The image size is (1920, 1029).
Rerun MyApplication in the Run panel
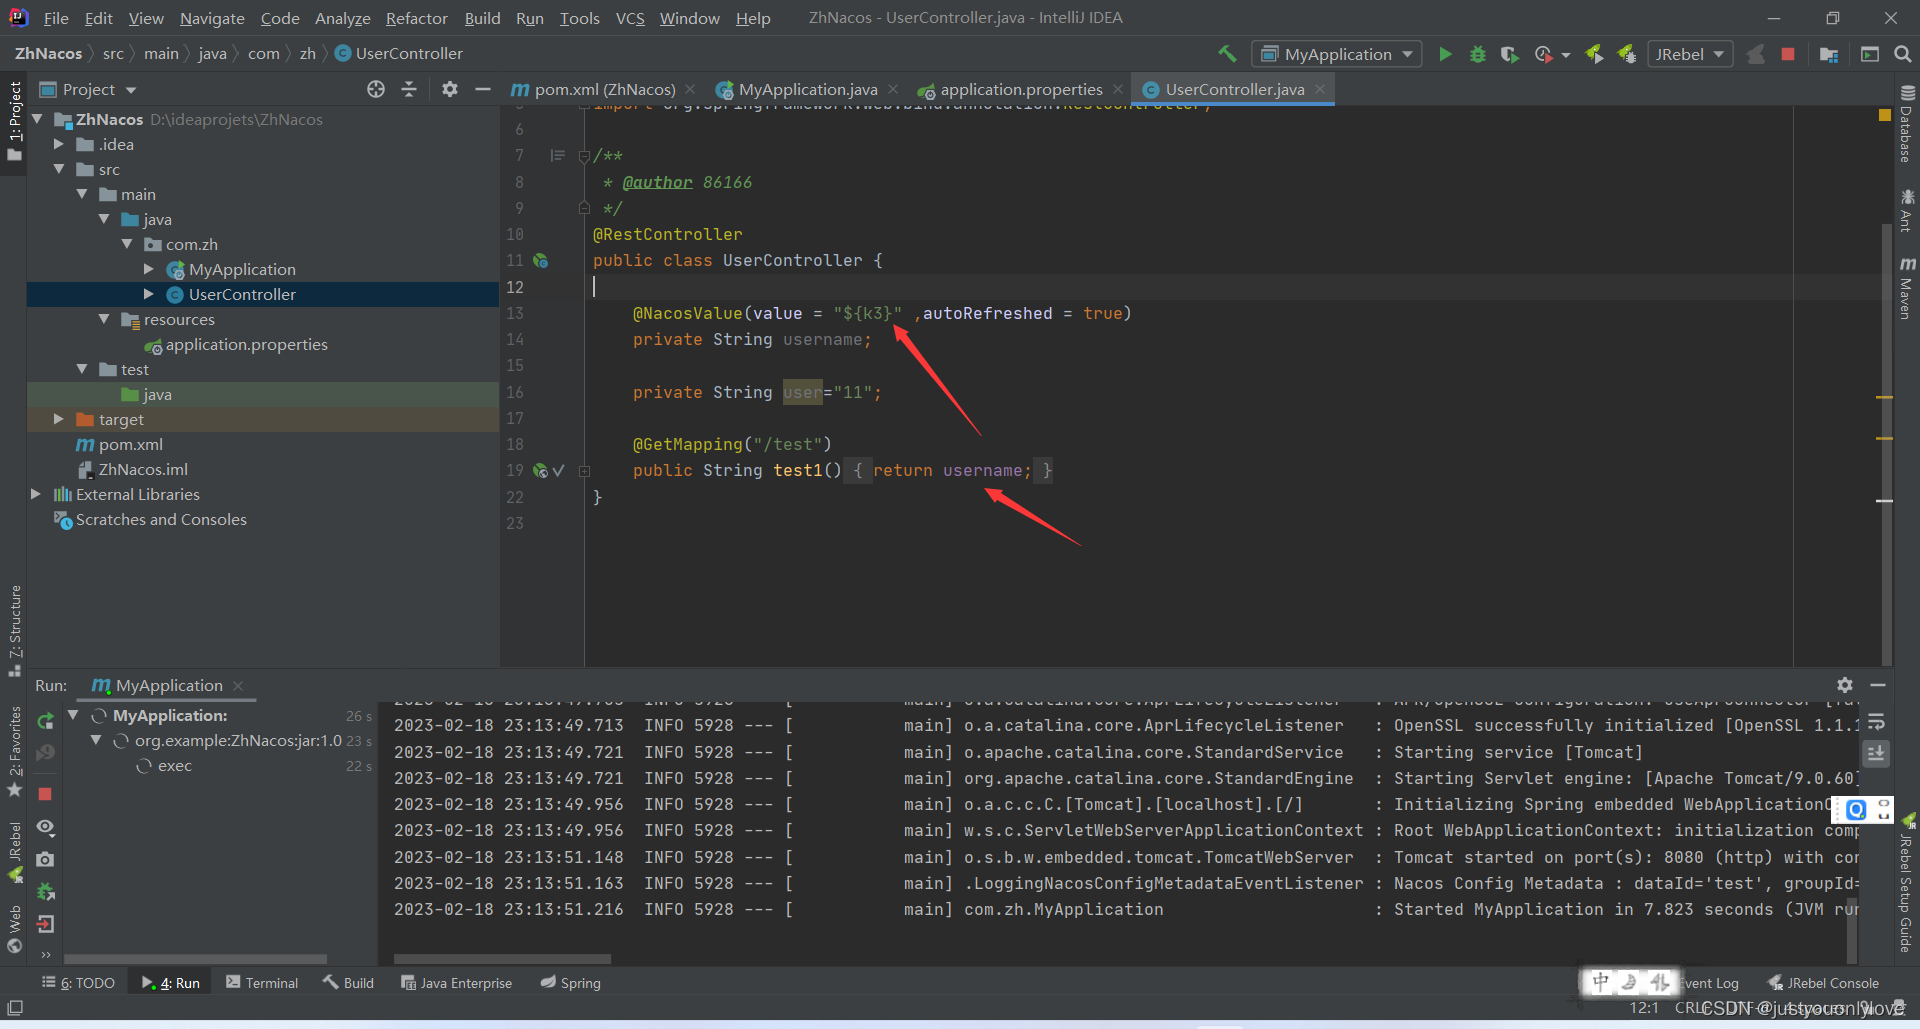(x=45, y=721)
